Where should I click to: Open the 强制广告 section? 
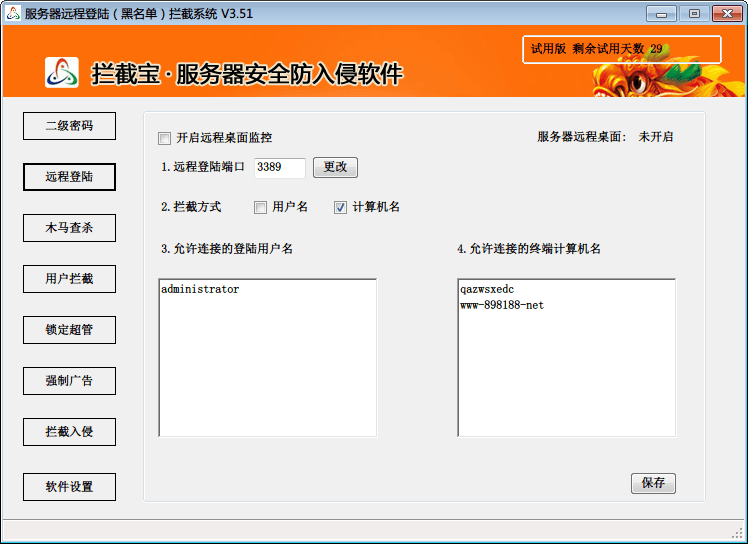tap(69, 381)
